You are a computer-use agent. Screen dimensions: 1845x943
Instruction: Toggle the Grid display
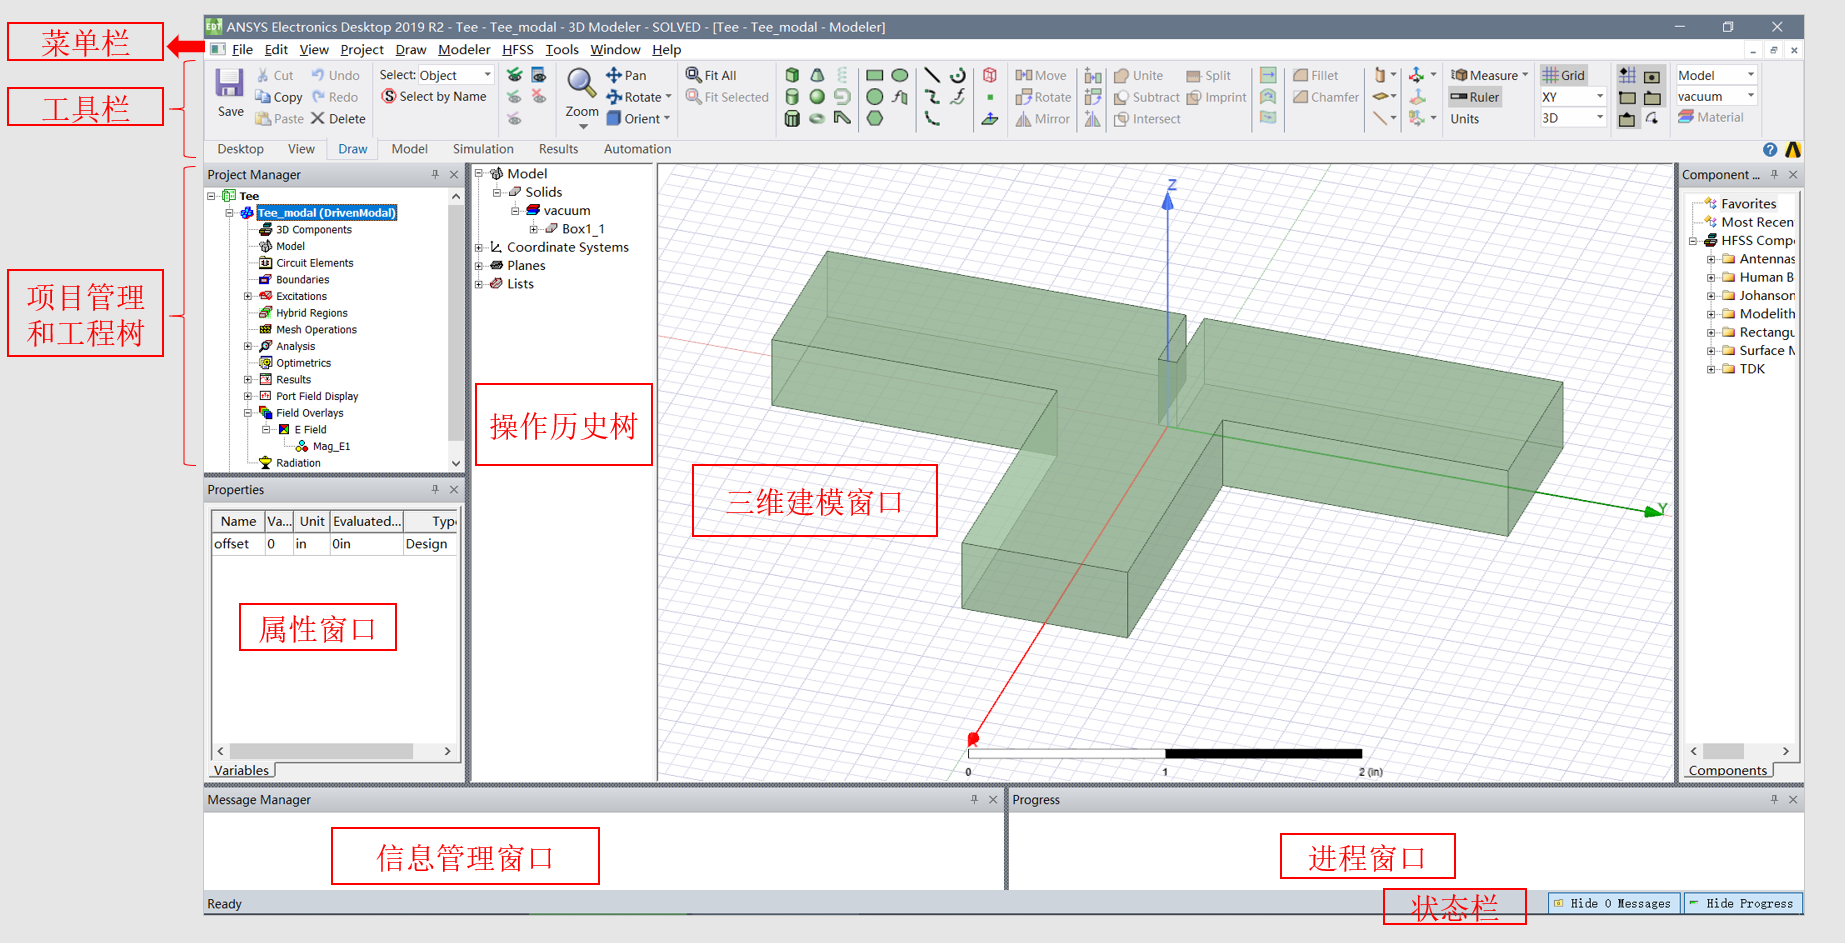(1563, 74)
